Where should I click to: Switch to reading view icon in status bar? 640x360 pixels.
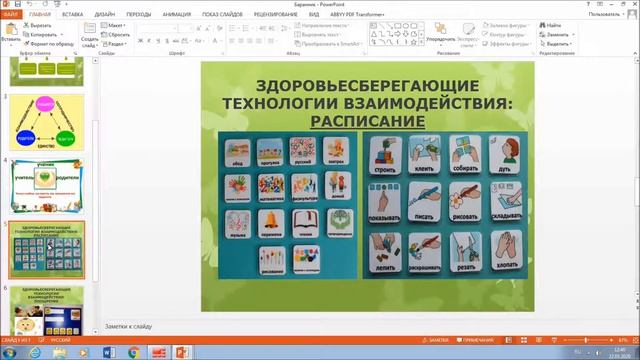(539, 340)
